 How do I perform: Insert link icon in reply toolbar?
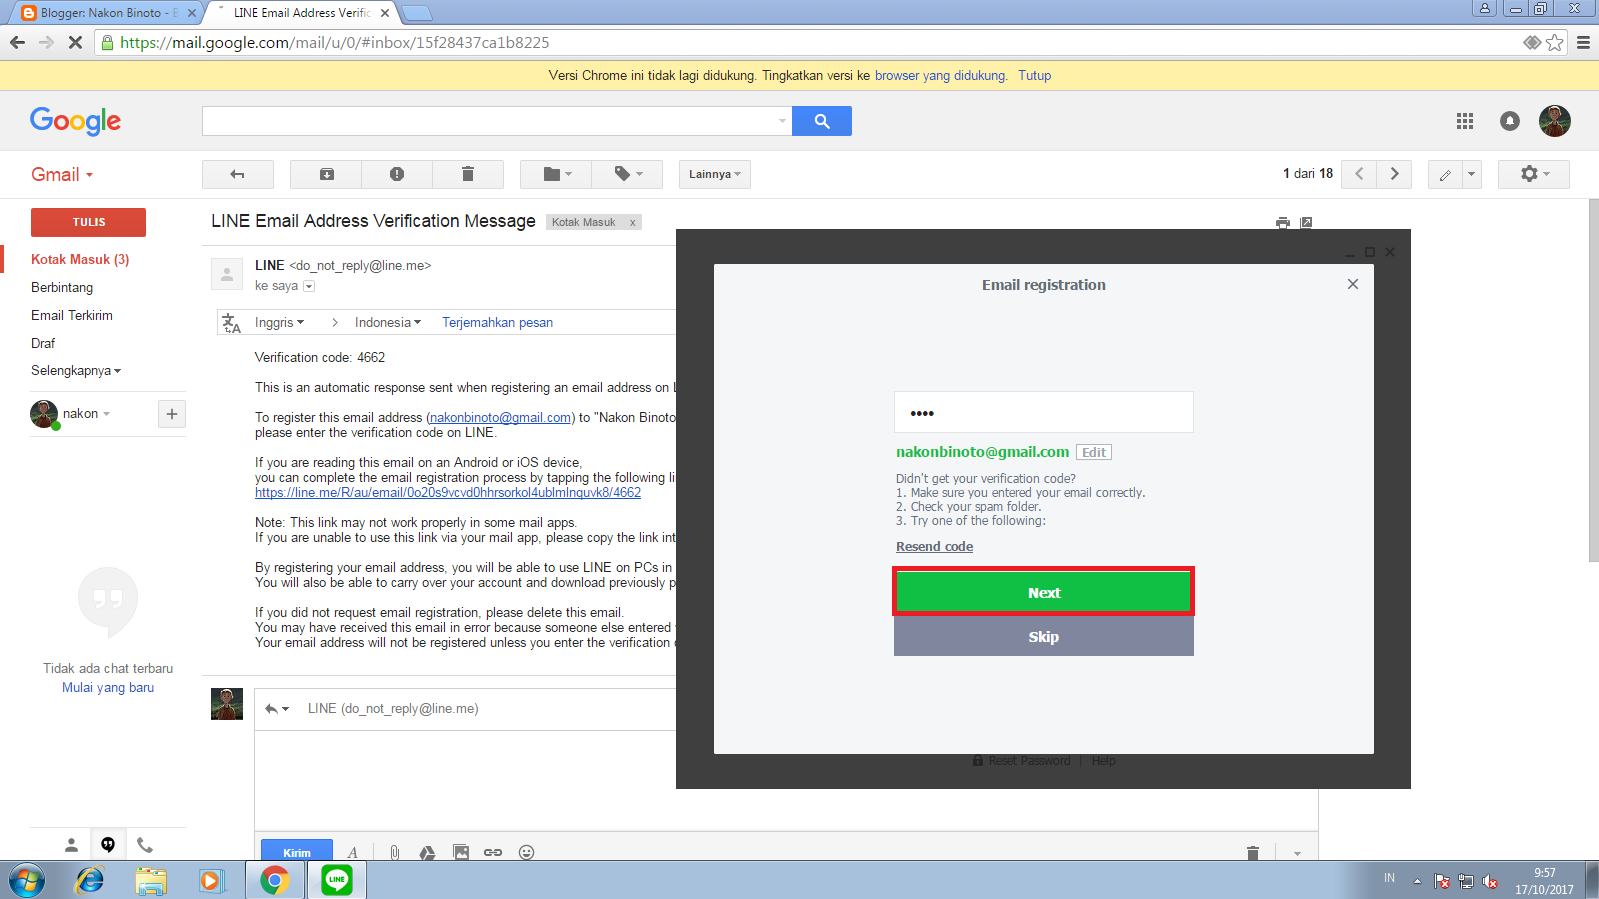[493, 852]
